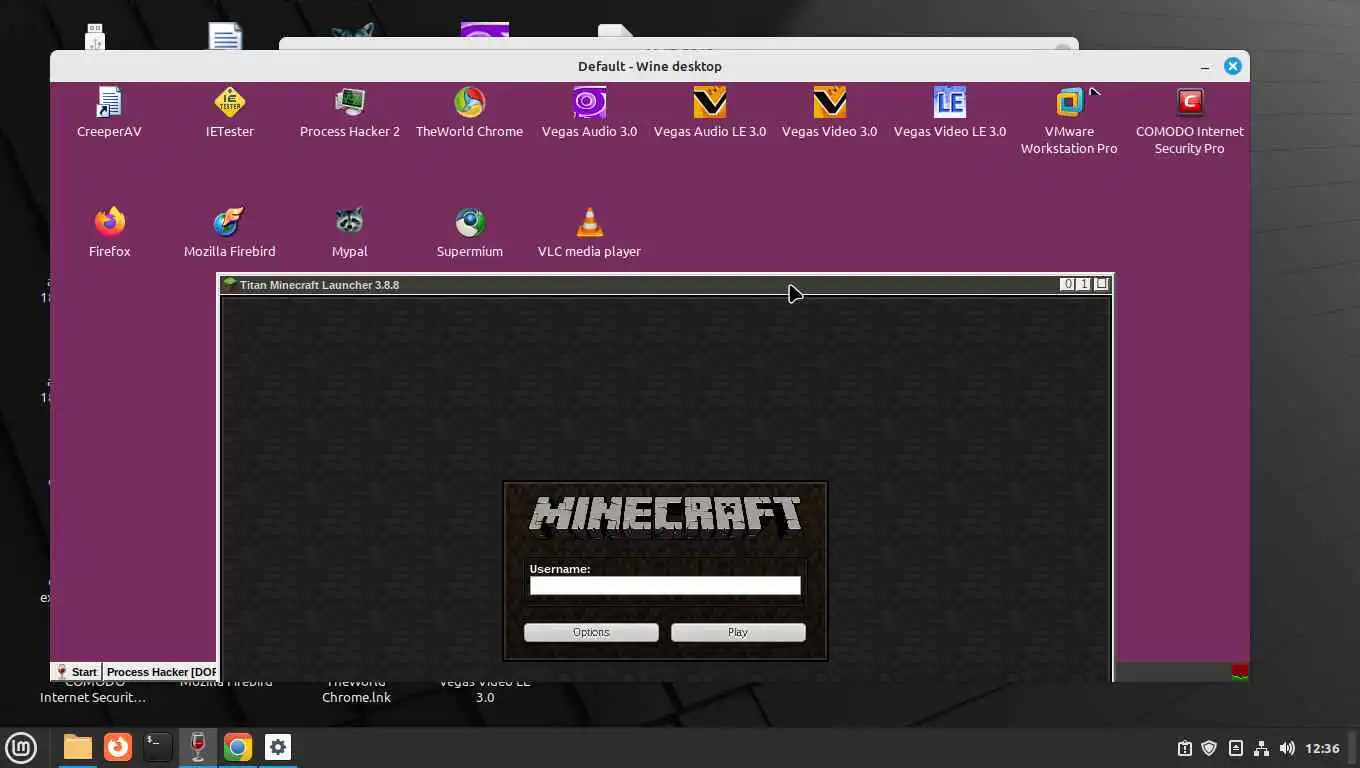Select the Firefox icon in Wine desktop

(110, 222)
